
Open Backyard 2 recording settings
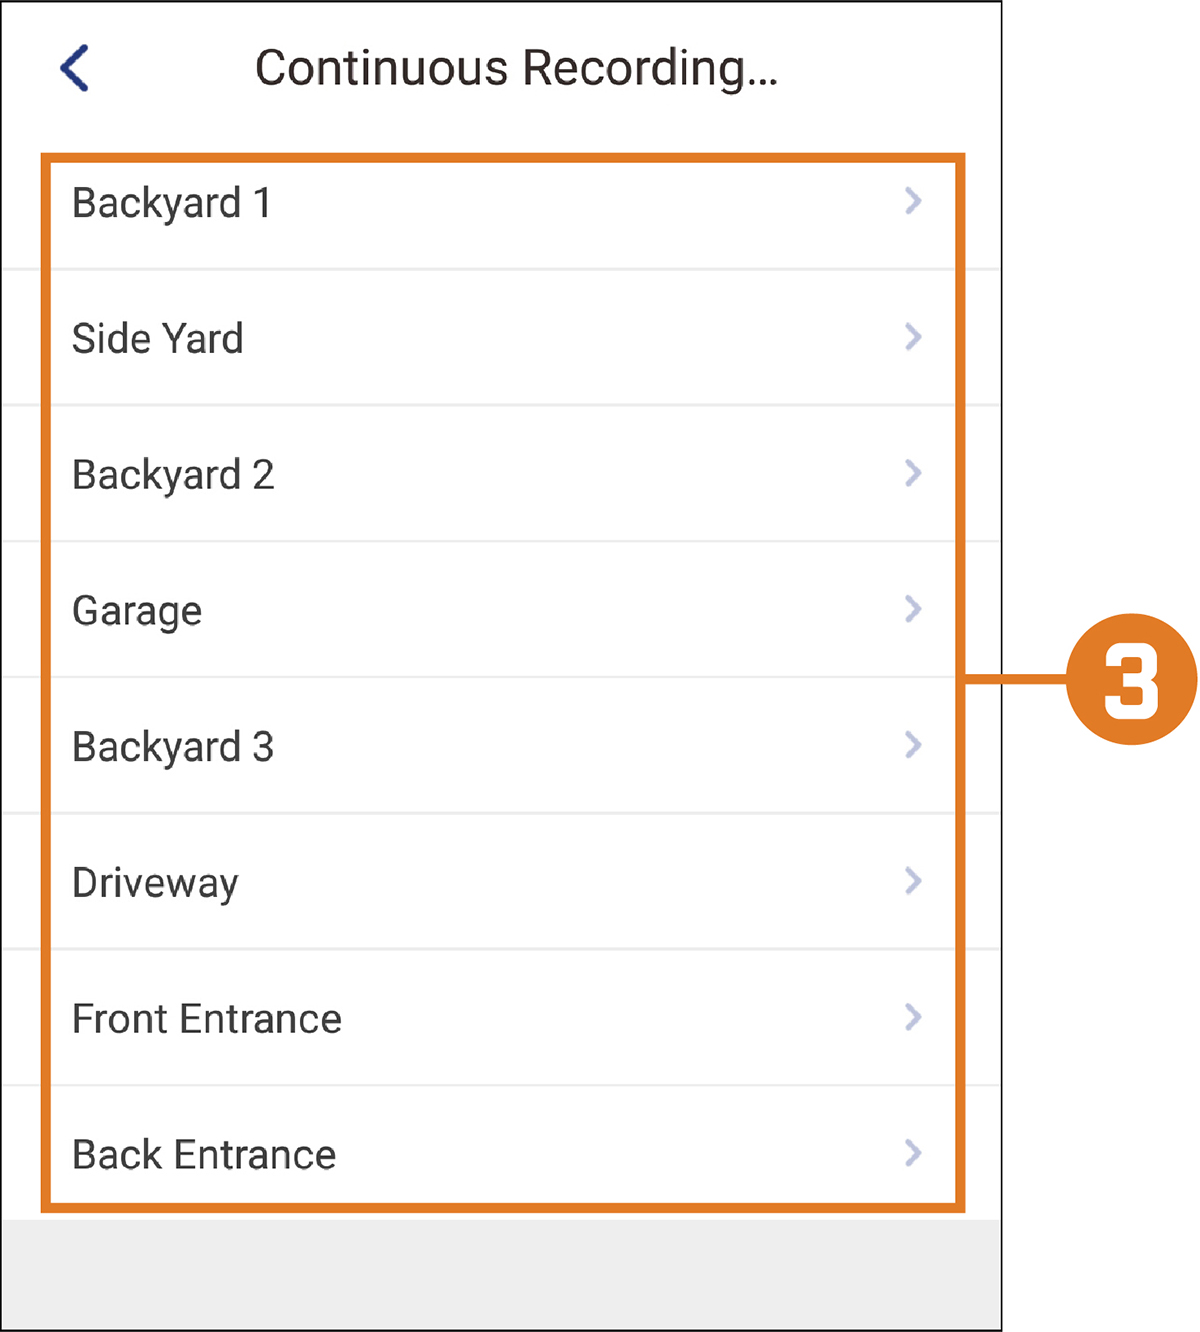(173, 475)
